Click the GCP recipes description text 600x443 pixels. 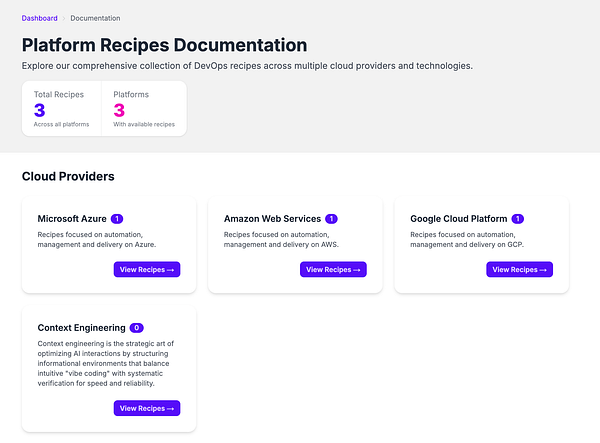tap(467, 239)
